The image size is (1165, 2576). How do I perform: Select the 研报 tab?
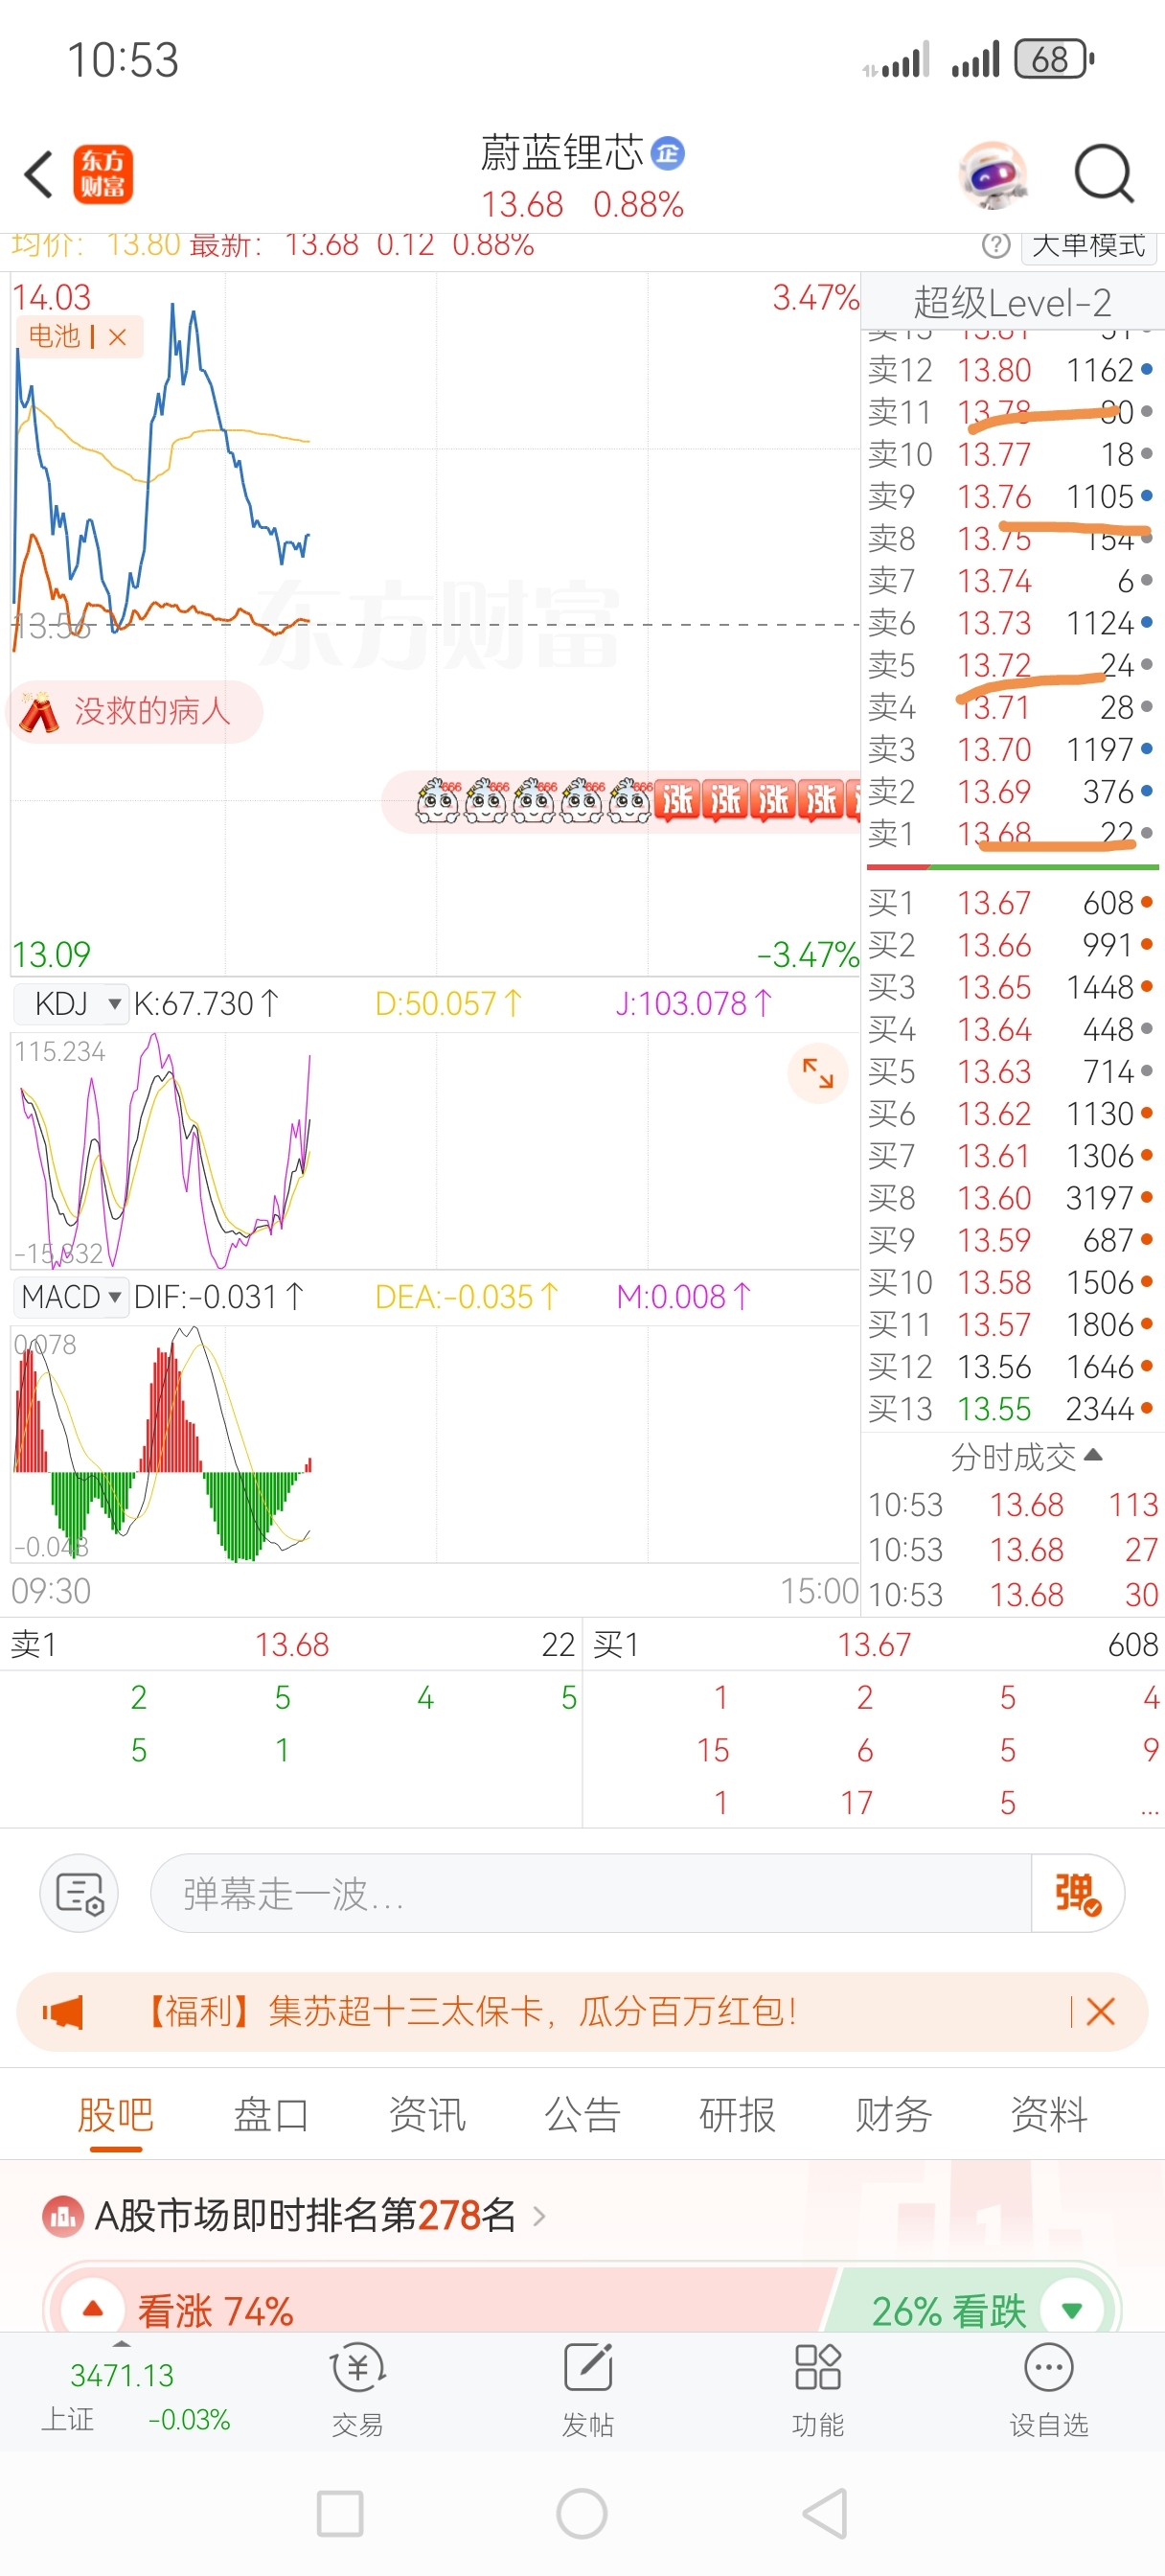coord(737,2115)
